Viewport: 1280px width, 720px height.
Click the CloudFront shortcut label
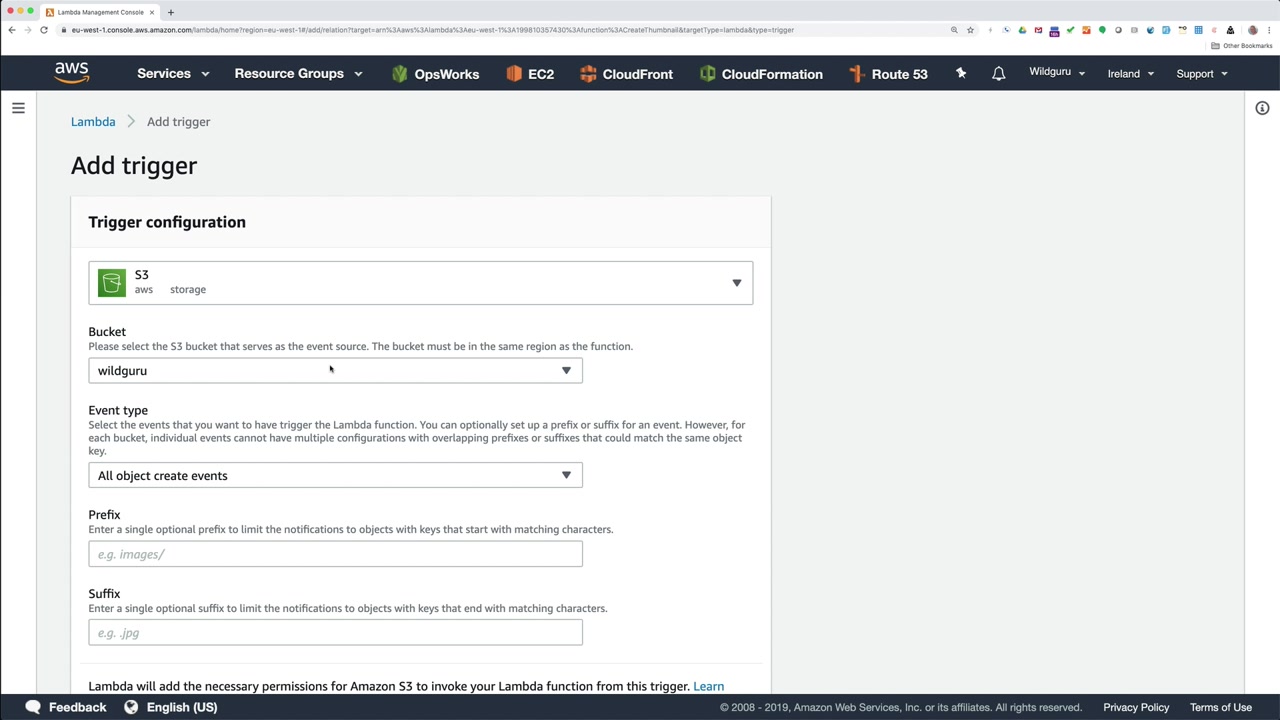(x=638, y=74)
